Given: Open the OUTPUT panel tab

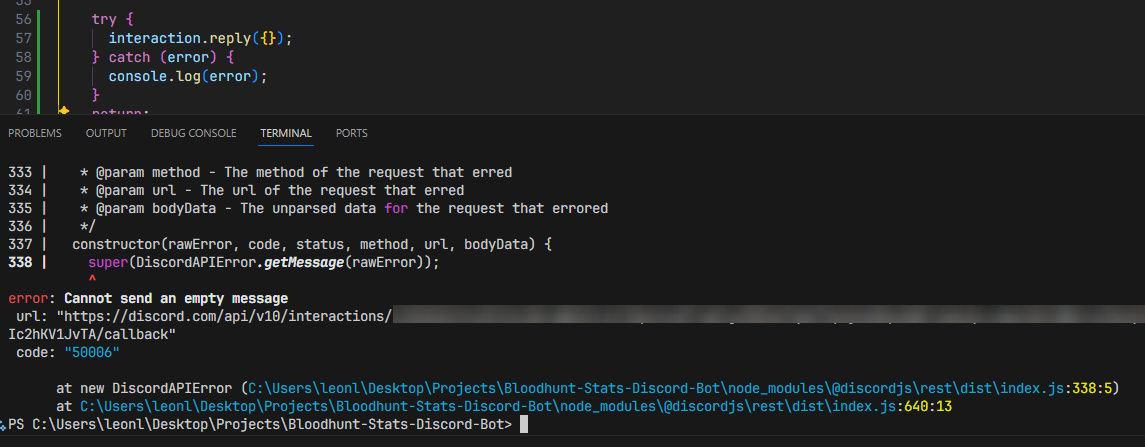Looking at the screenshot, I should [x=106, y=133].
